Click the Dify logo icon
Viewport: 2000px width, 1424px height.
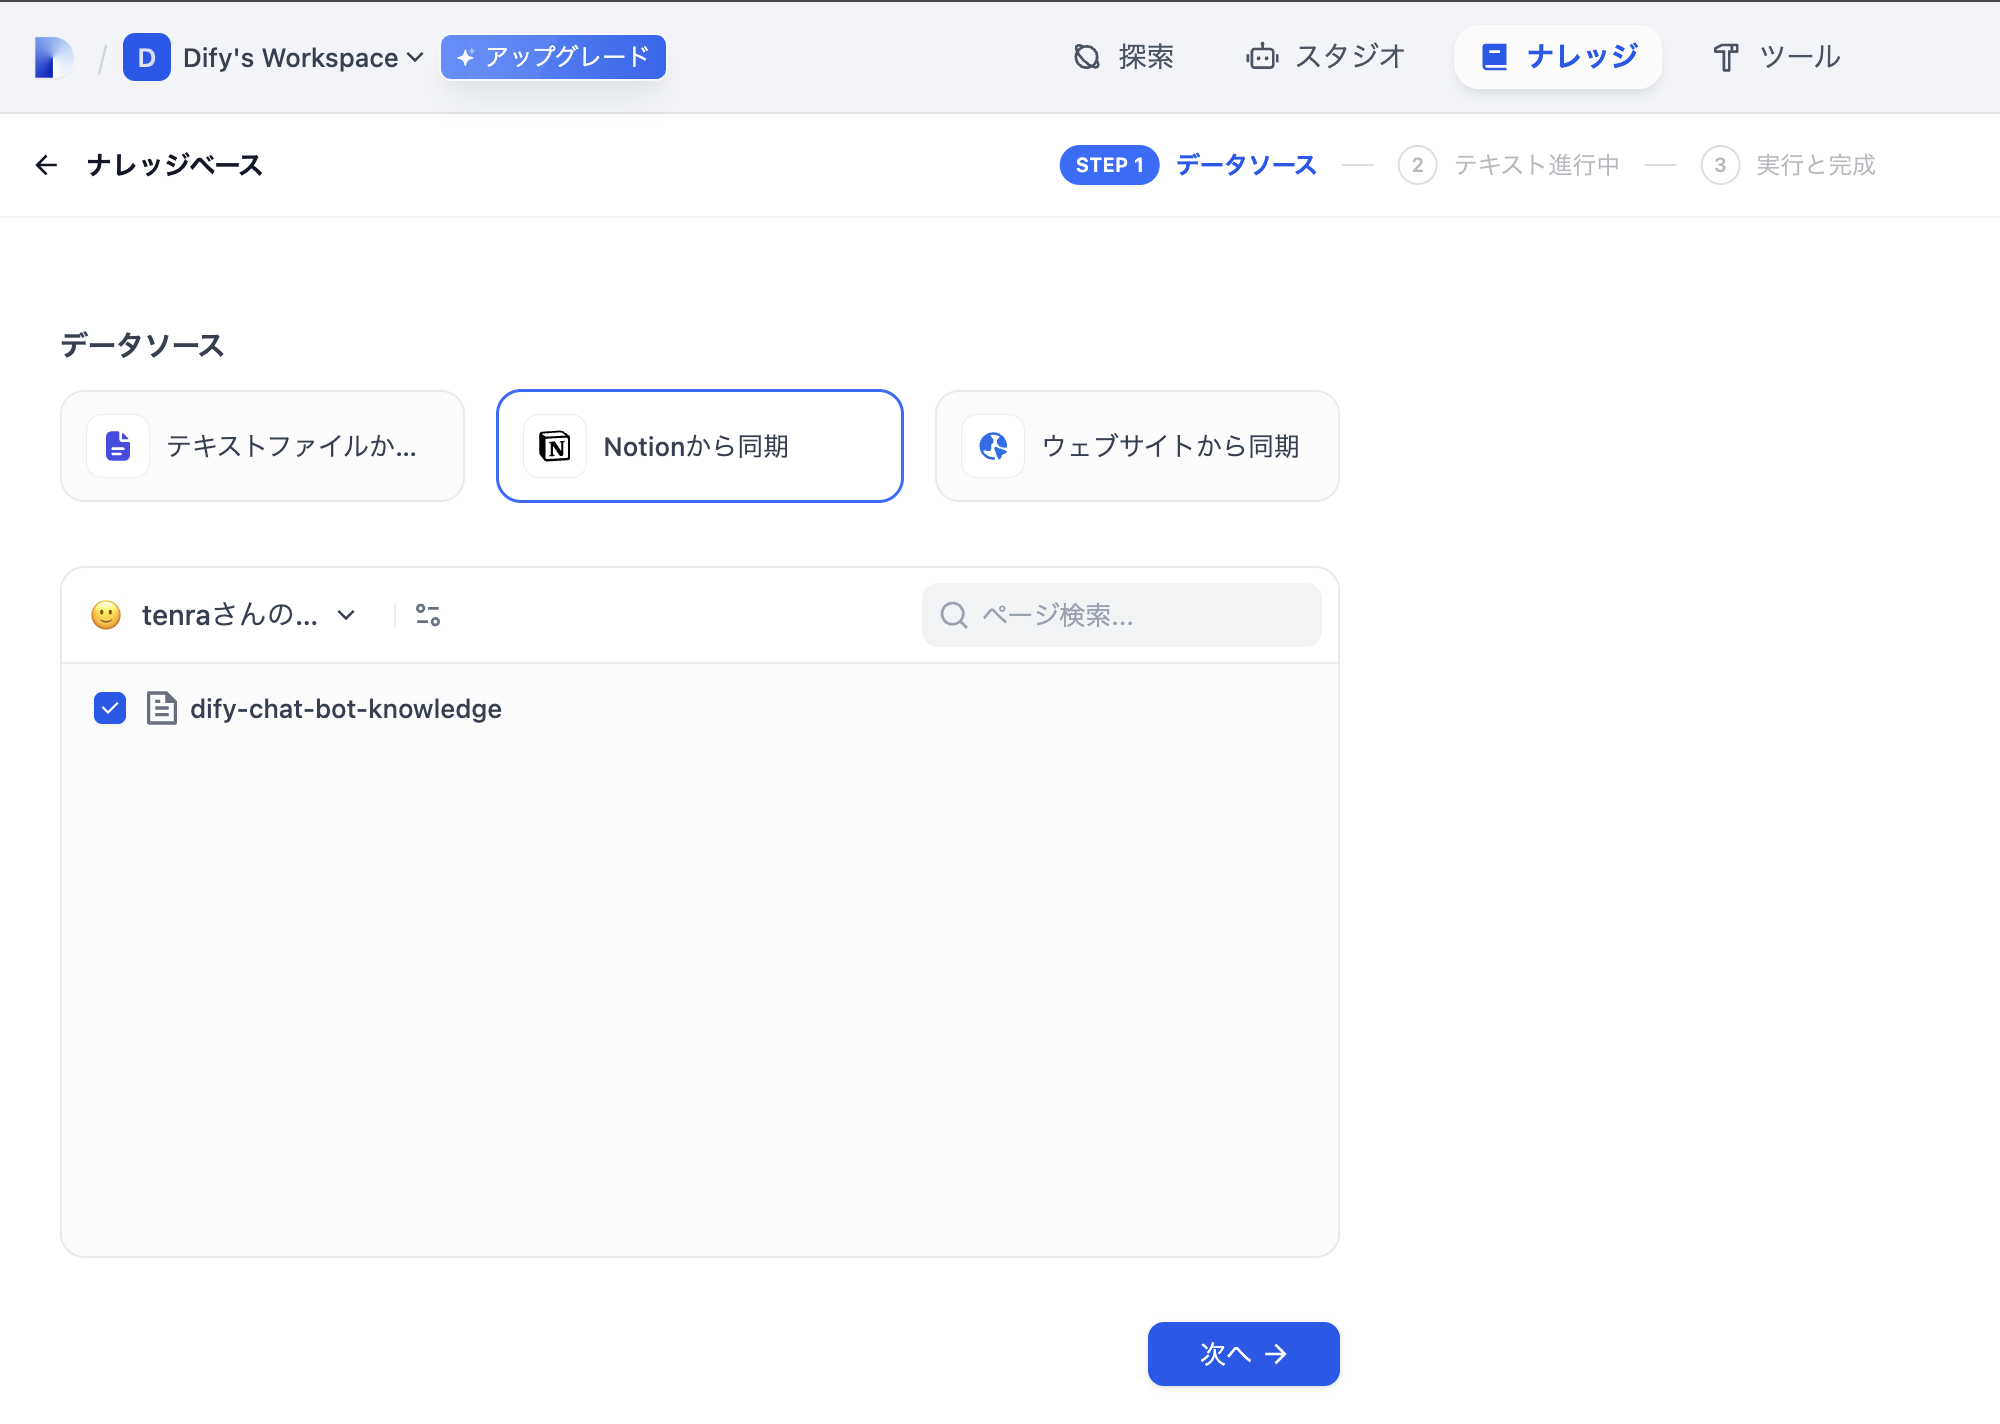click(54, 57)
